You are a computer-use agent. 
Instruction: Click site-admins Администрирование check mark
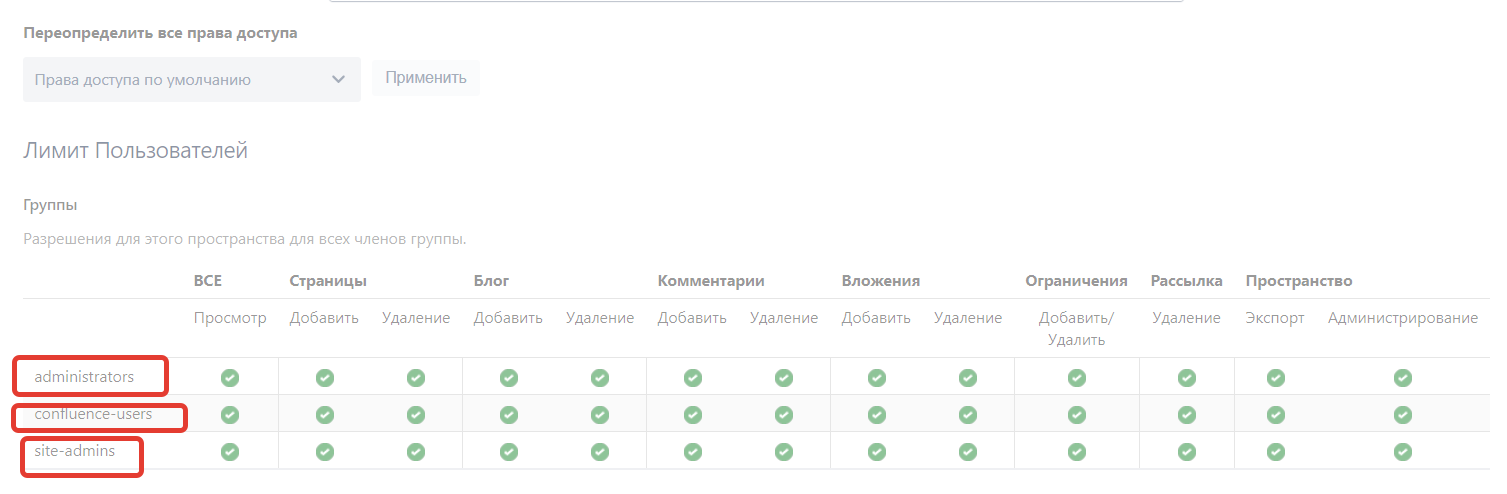[1403, 452]
